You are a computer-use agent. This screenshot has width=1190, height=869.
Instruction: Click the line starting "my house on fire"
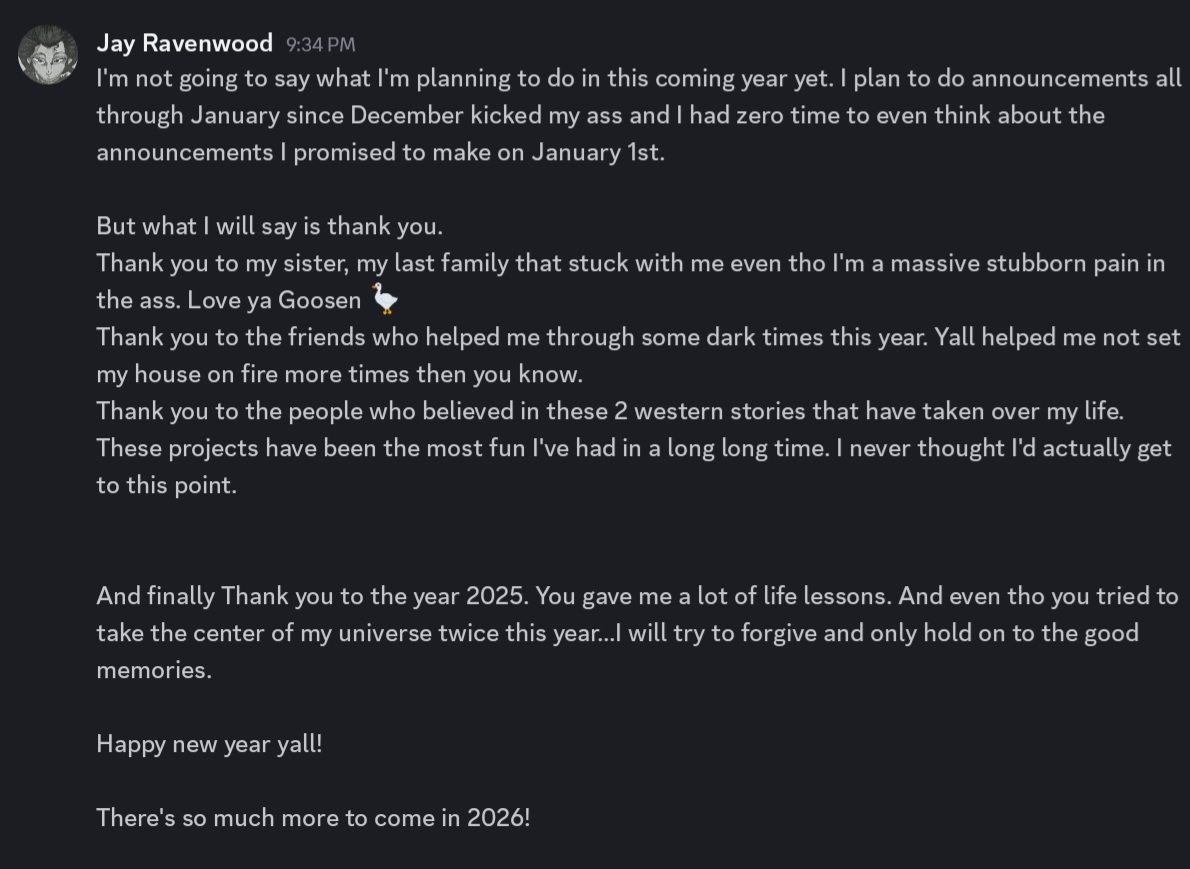[339, 375]
